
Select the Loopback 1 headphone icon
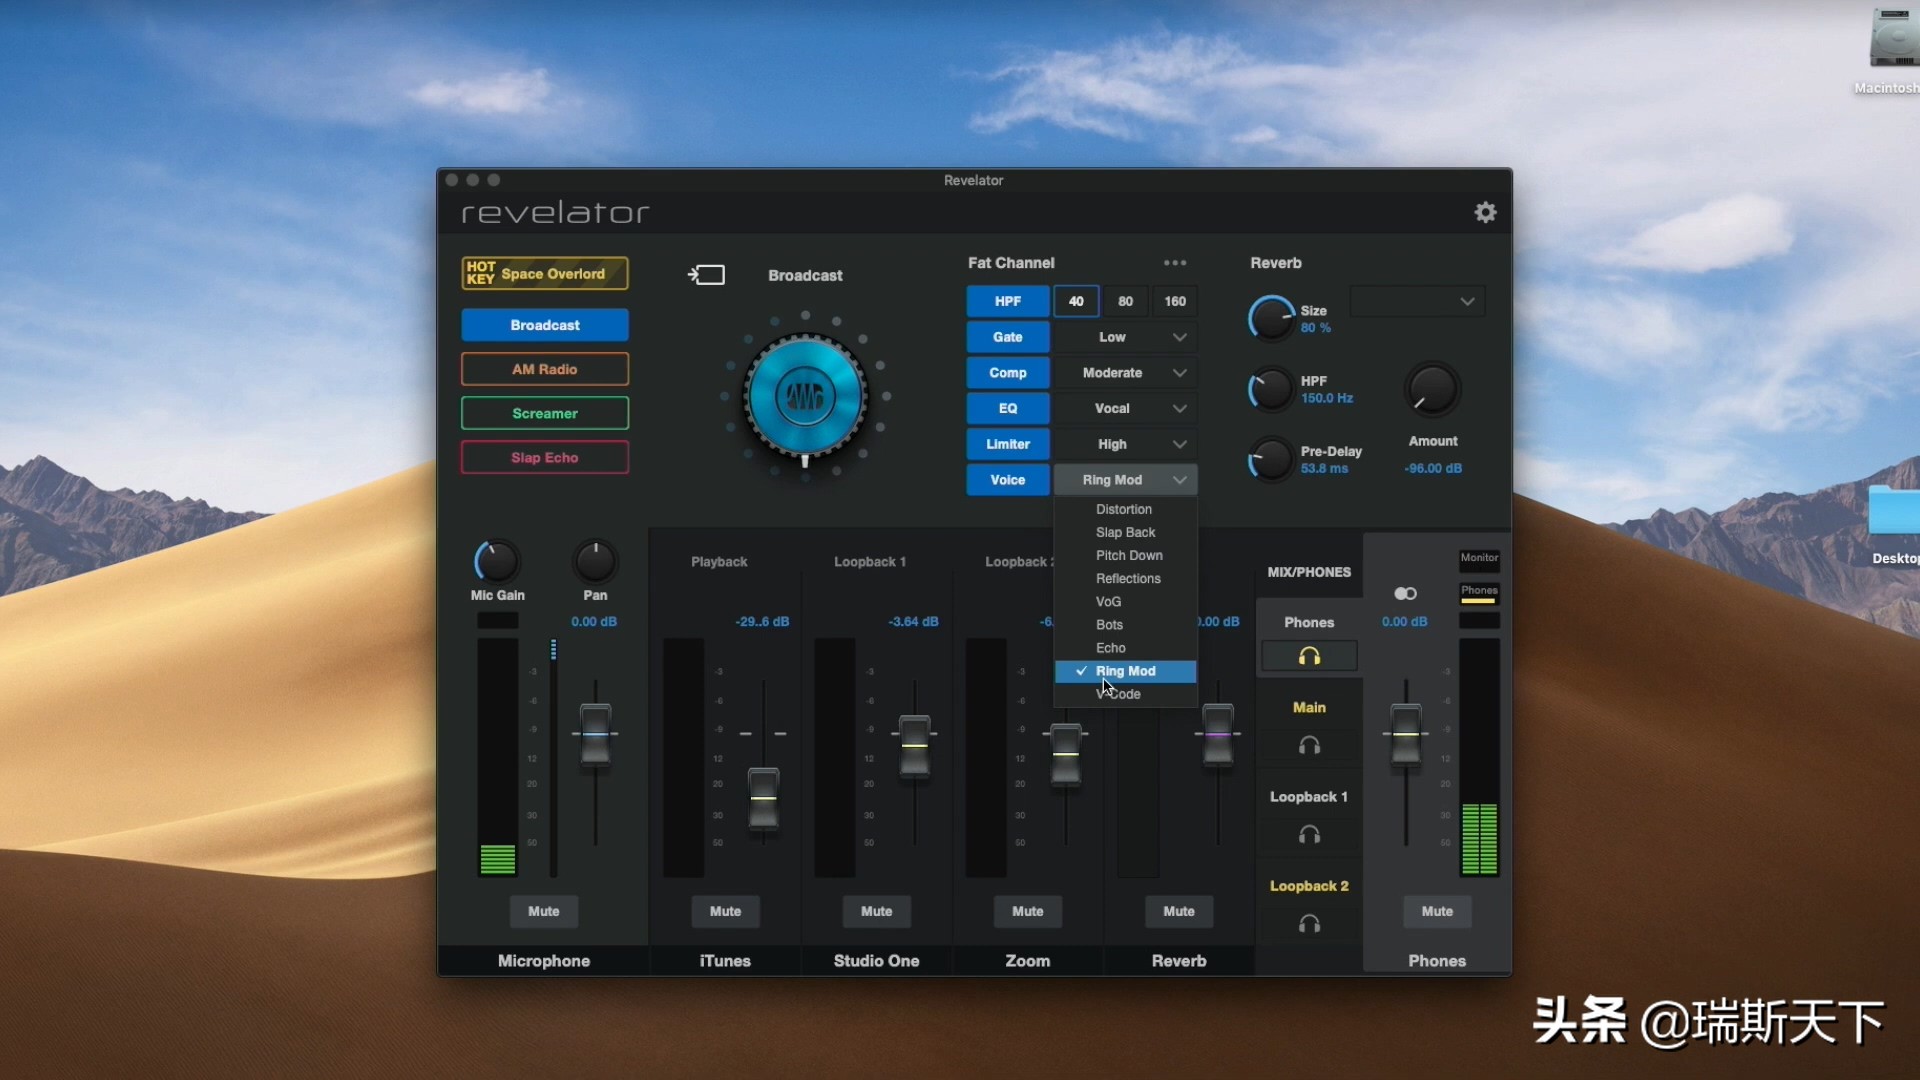pyautogui.click(x=1309, y=835)
